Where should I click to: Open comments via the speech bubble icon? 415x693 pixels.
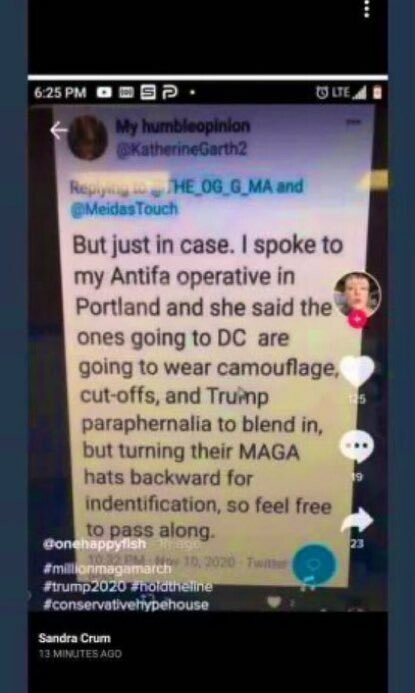coord(357,446)
